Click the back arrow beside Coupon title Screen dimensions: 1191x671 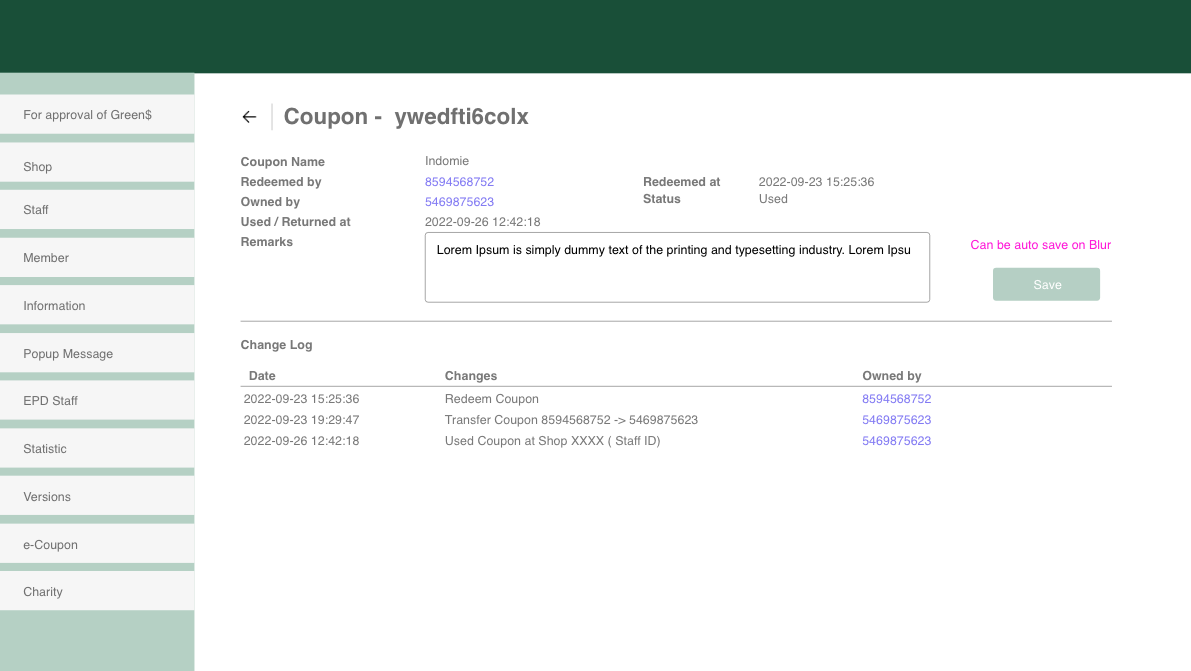[249, 117]
